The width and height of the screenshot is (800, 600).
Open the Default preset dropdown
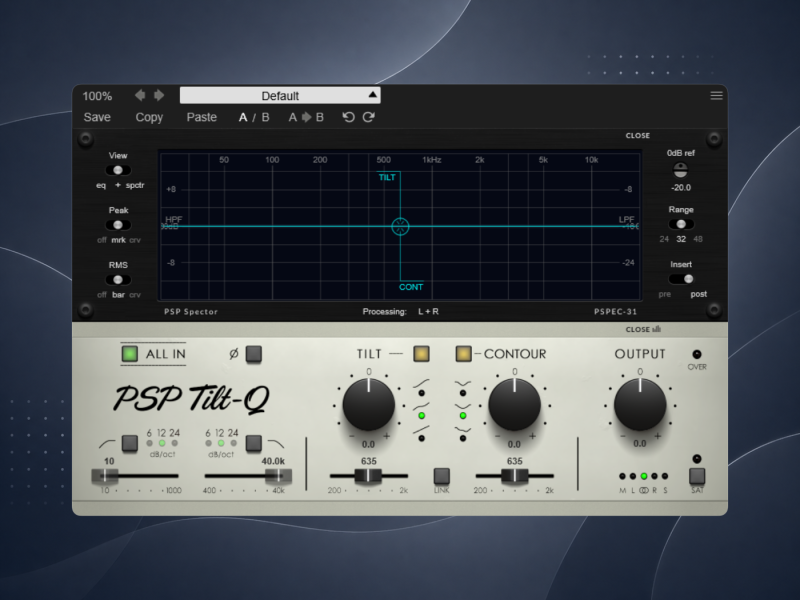(x=280, y=95)
